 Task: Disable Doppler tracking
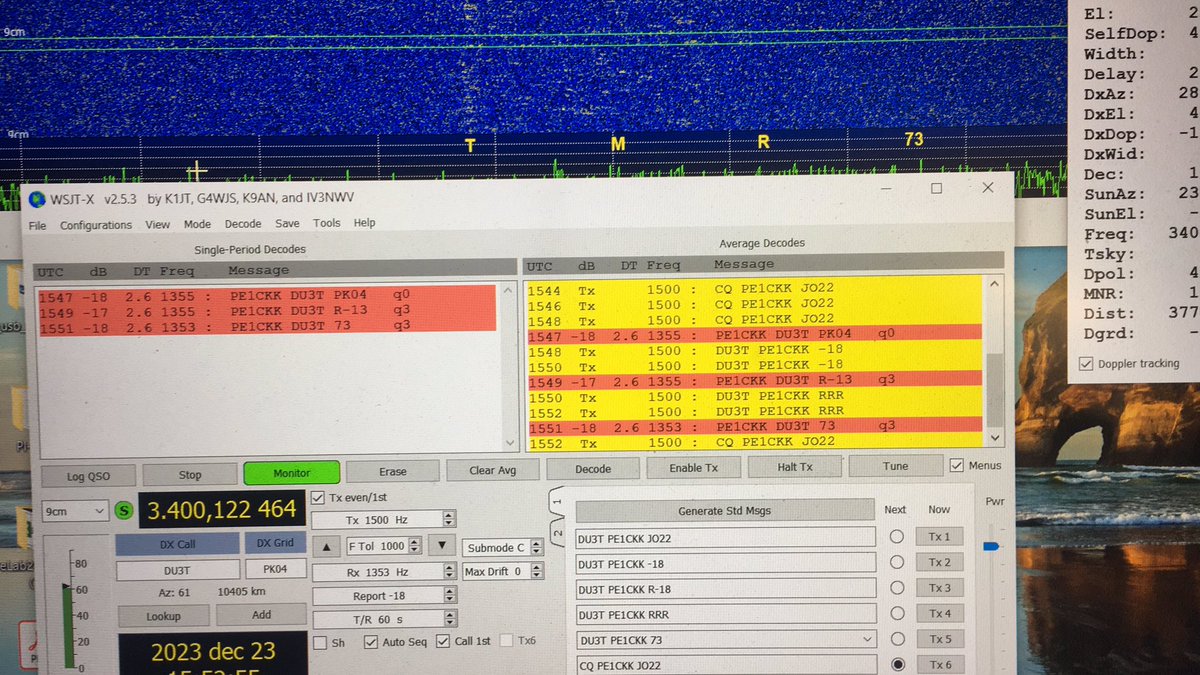1086,363
